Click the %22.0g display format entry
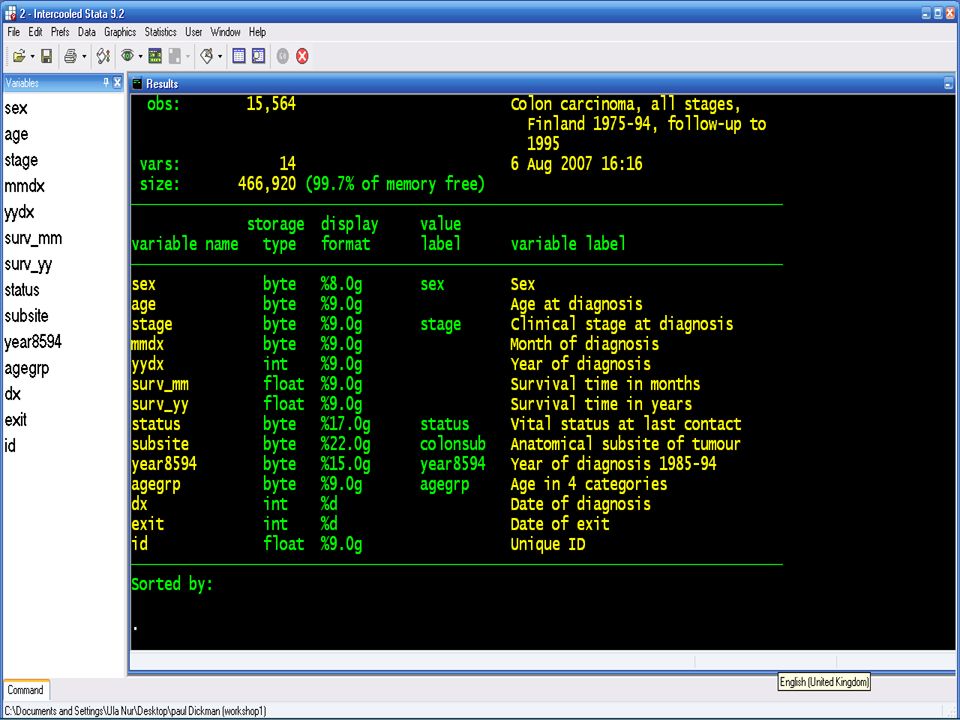The image size is (960, 720). point(345,444)
